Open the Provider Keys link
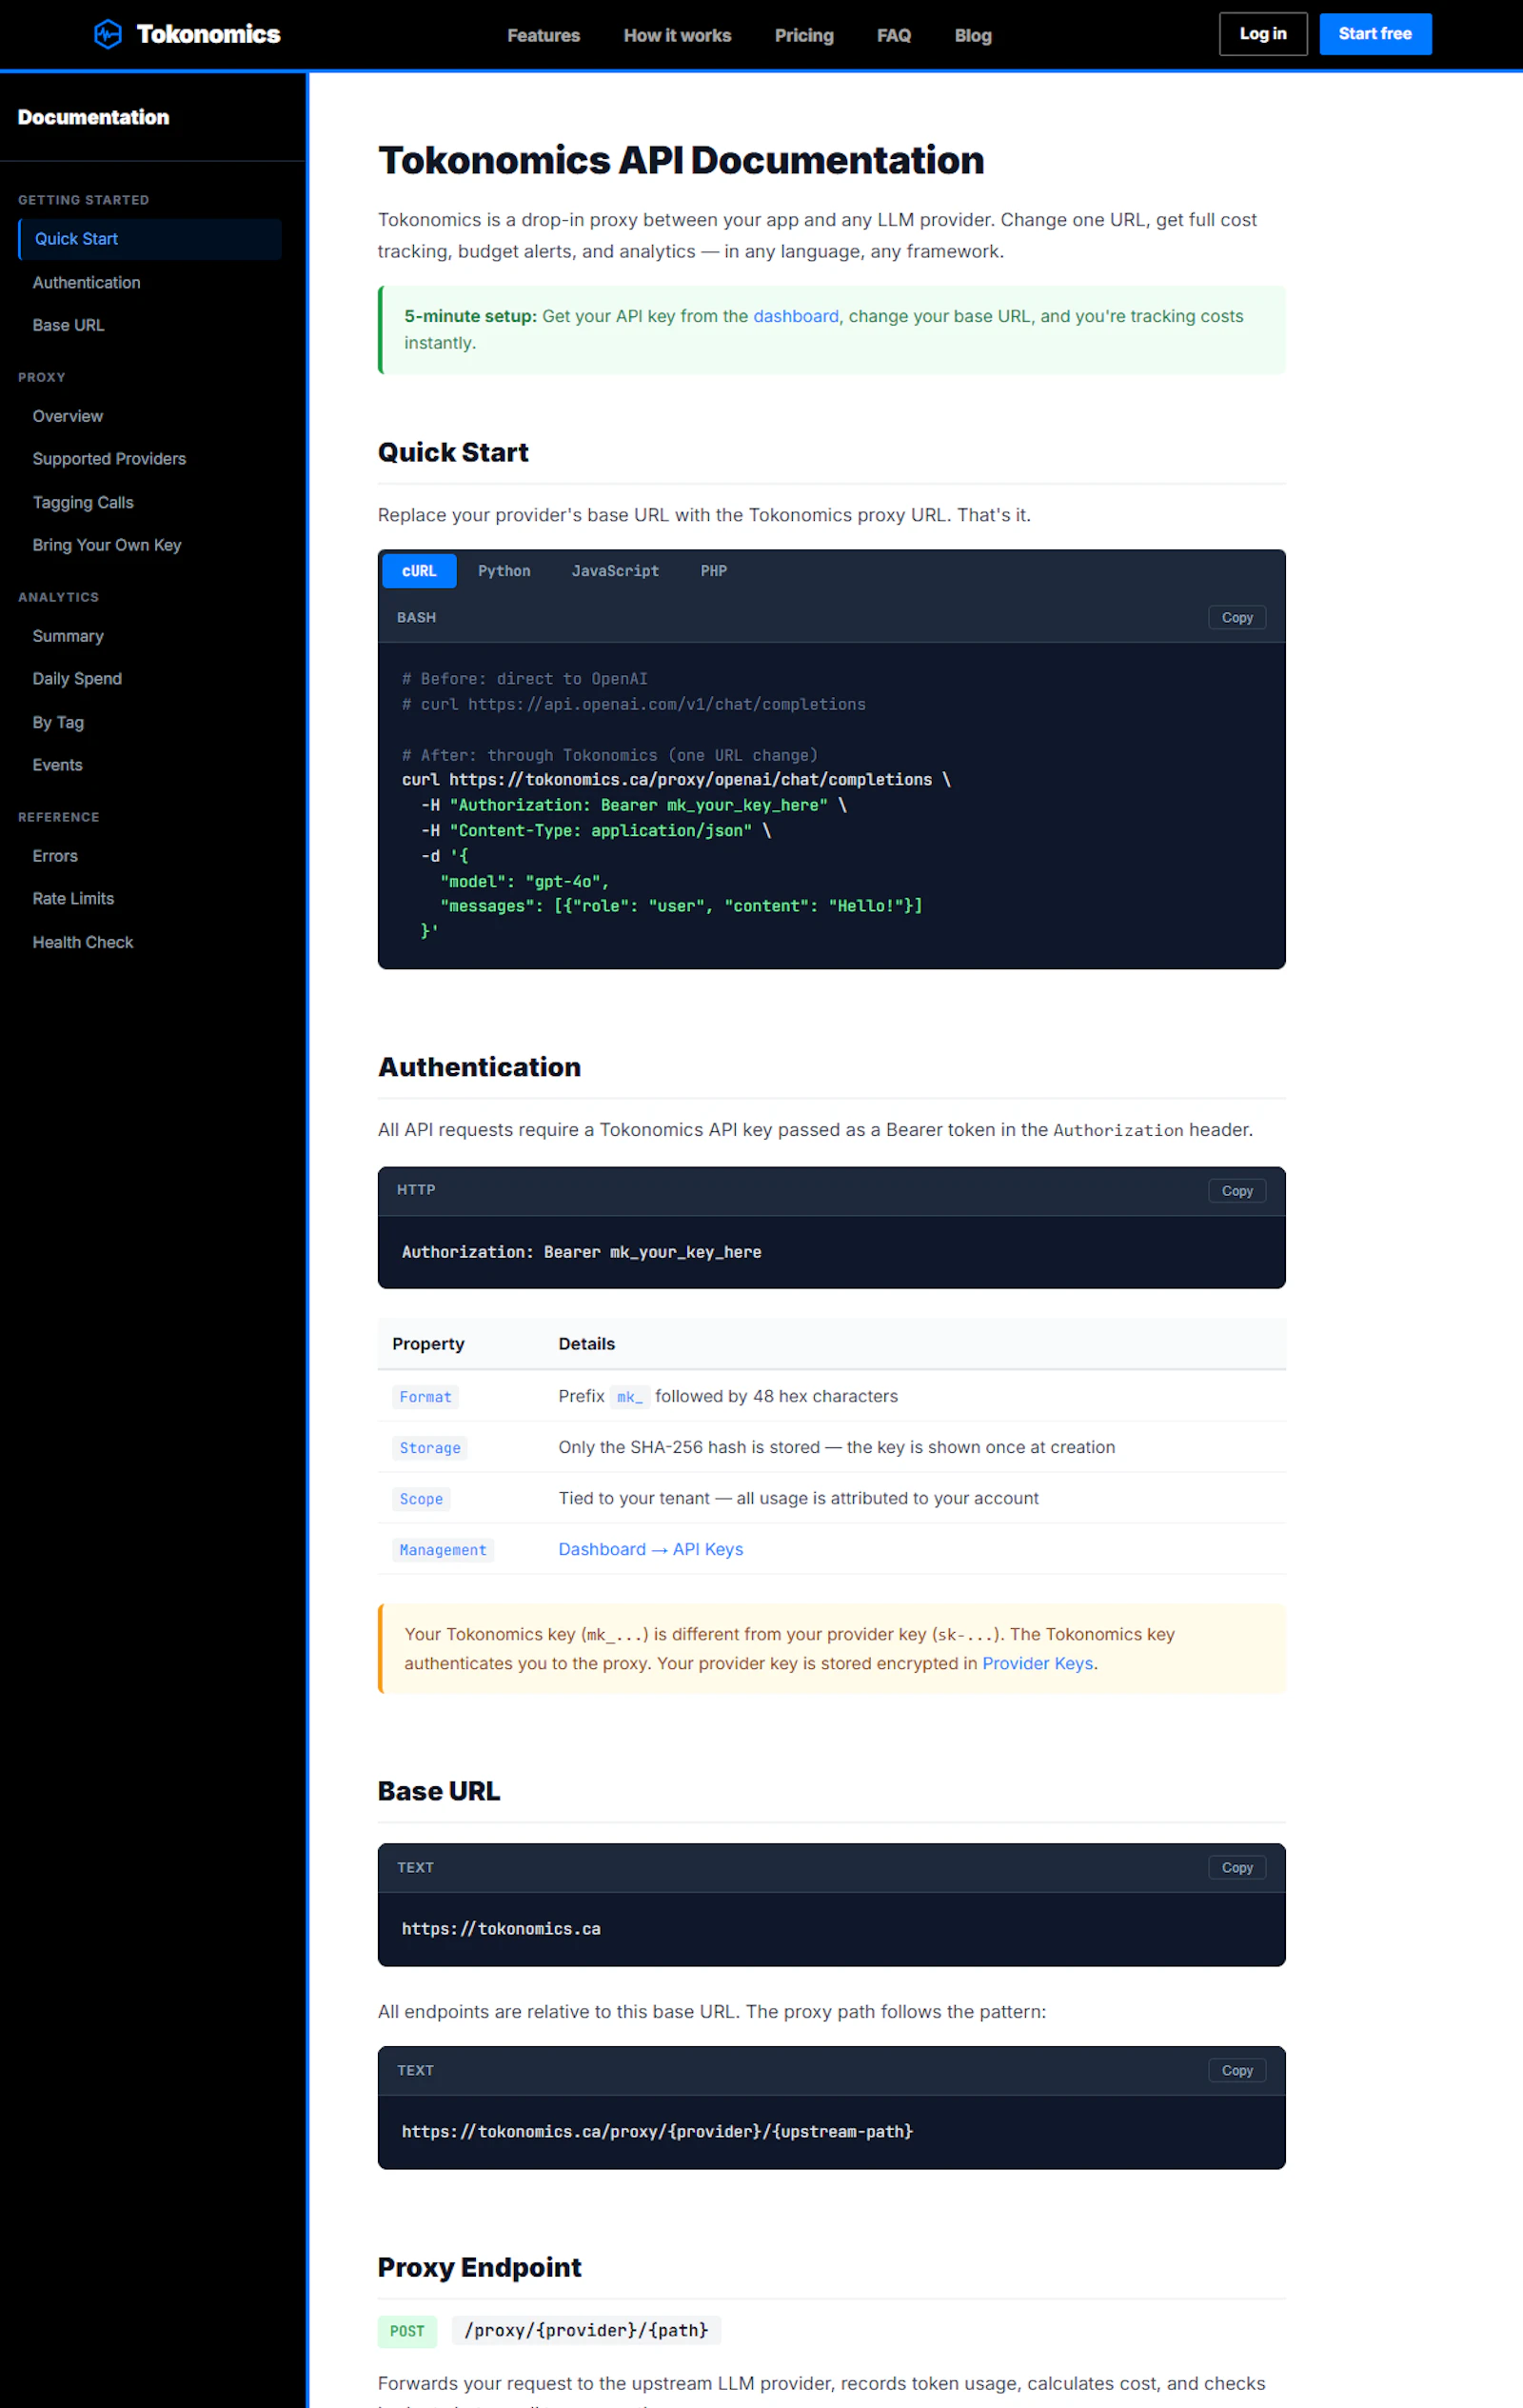1523x2408 pixels. 1037,1663
